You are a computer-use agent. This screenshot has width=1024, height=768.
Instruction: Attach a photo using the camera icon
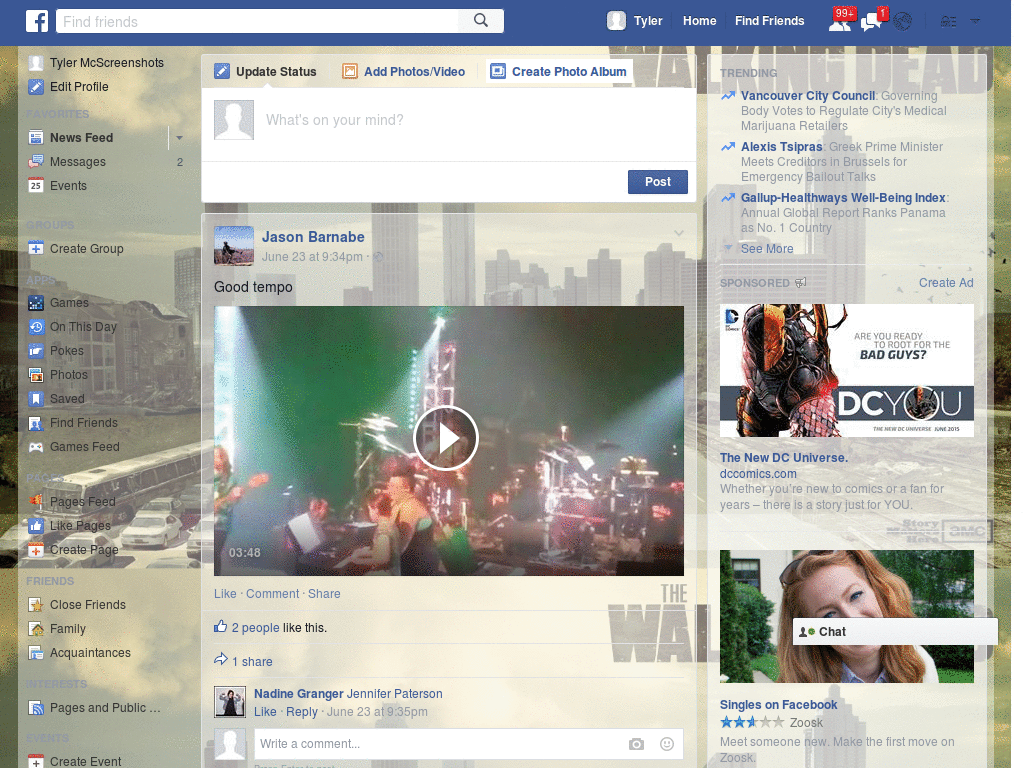636,744
